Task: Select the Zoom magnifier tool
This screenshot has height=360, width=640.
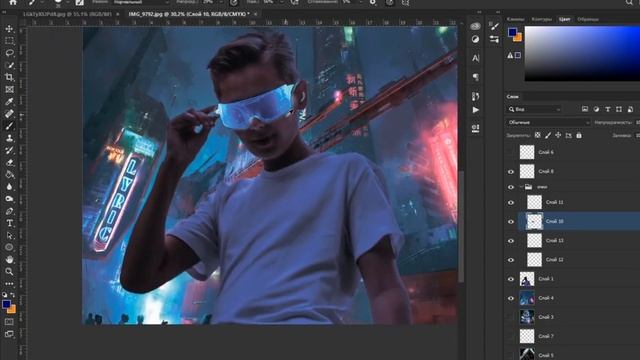Action: coord(9,271)
